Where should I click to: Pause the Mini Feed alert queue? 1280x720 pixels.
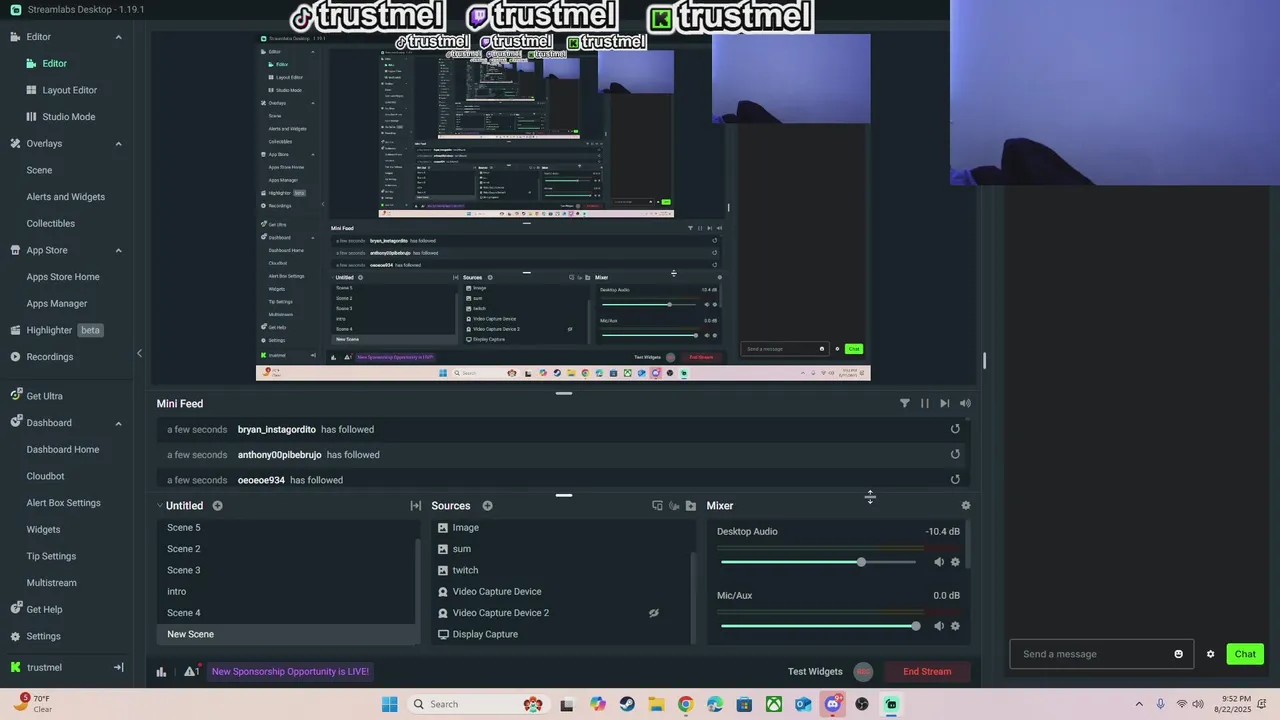coord(925,404)
